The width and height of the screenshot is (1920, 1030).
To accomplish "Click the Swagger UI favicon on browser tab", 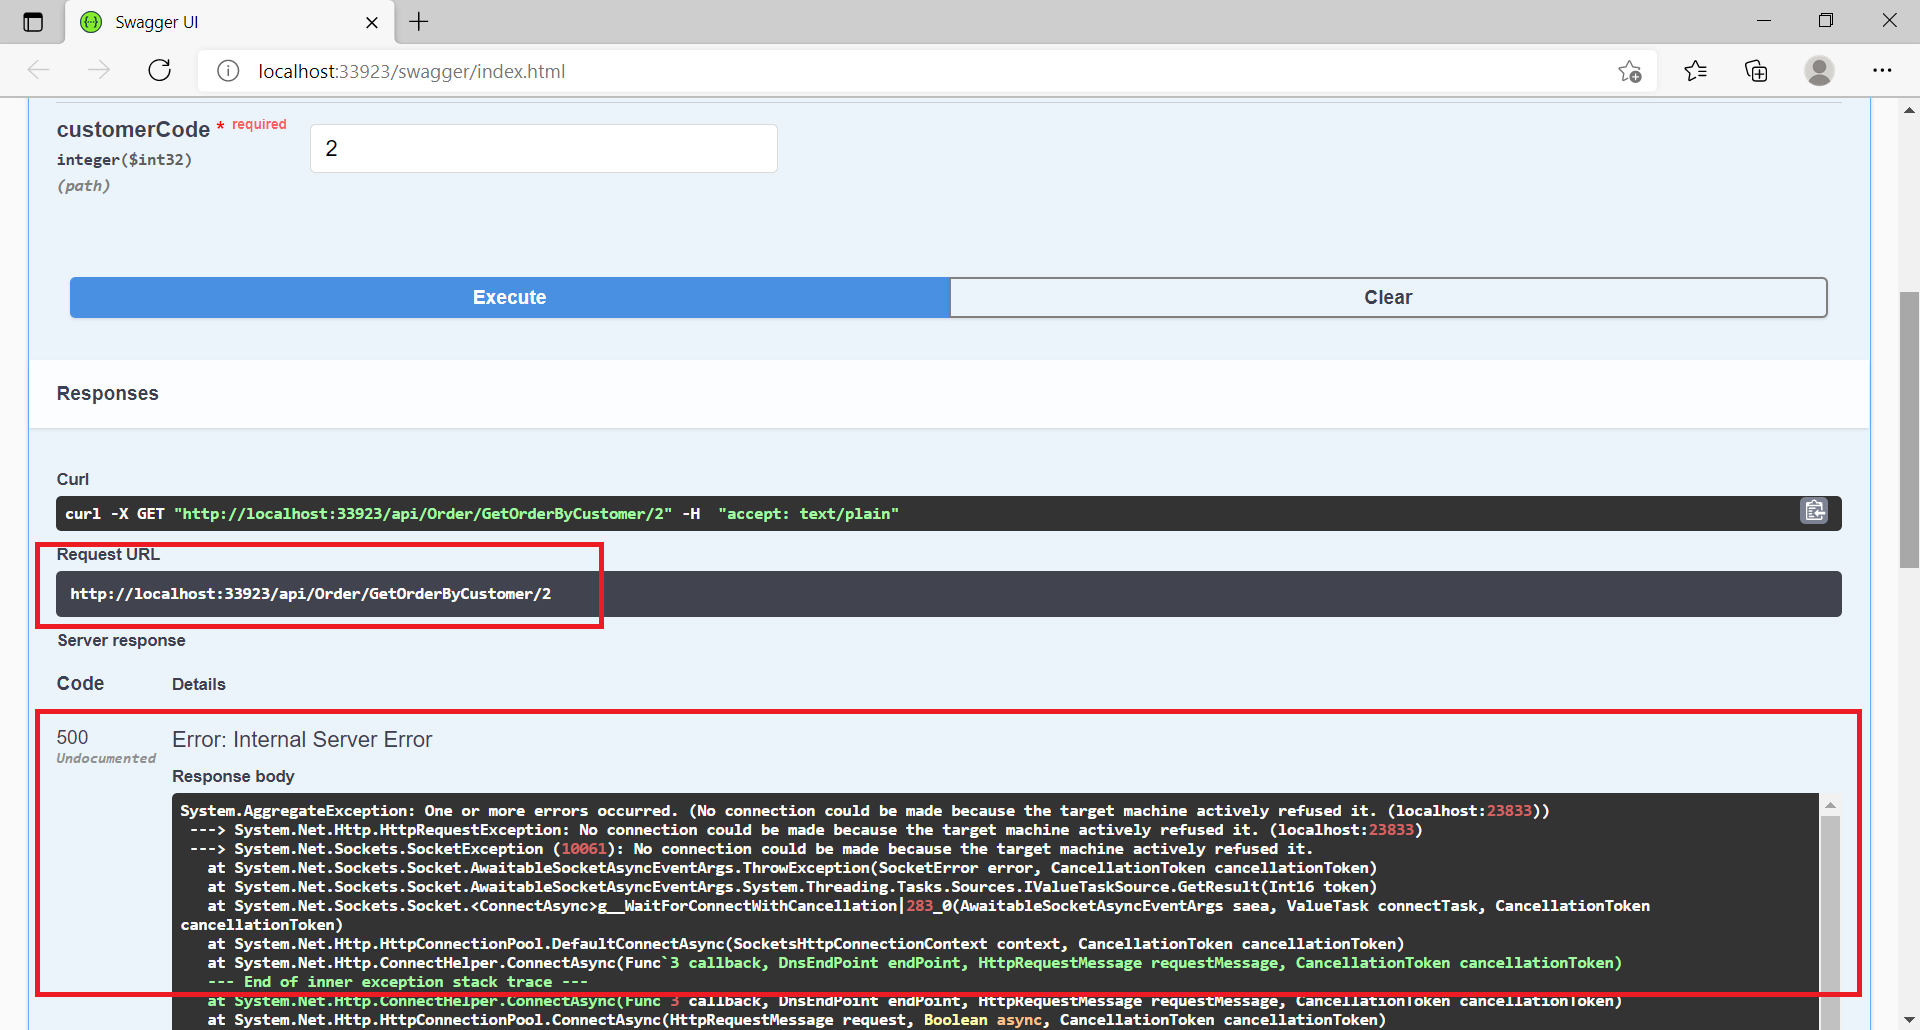I will point(90,21).
